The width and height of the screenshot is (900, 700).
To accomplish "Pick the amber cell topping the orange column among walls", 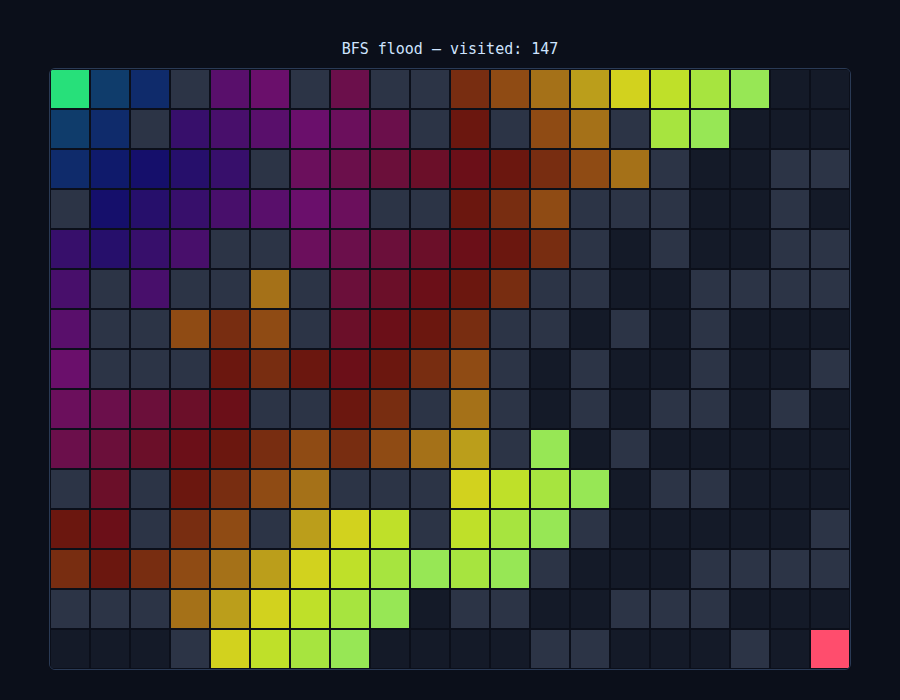I will coord(270,289).
